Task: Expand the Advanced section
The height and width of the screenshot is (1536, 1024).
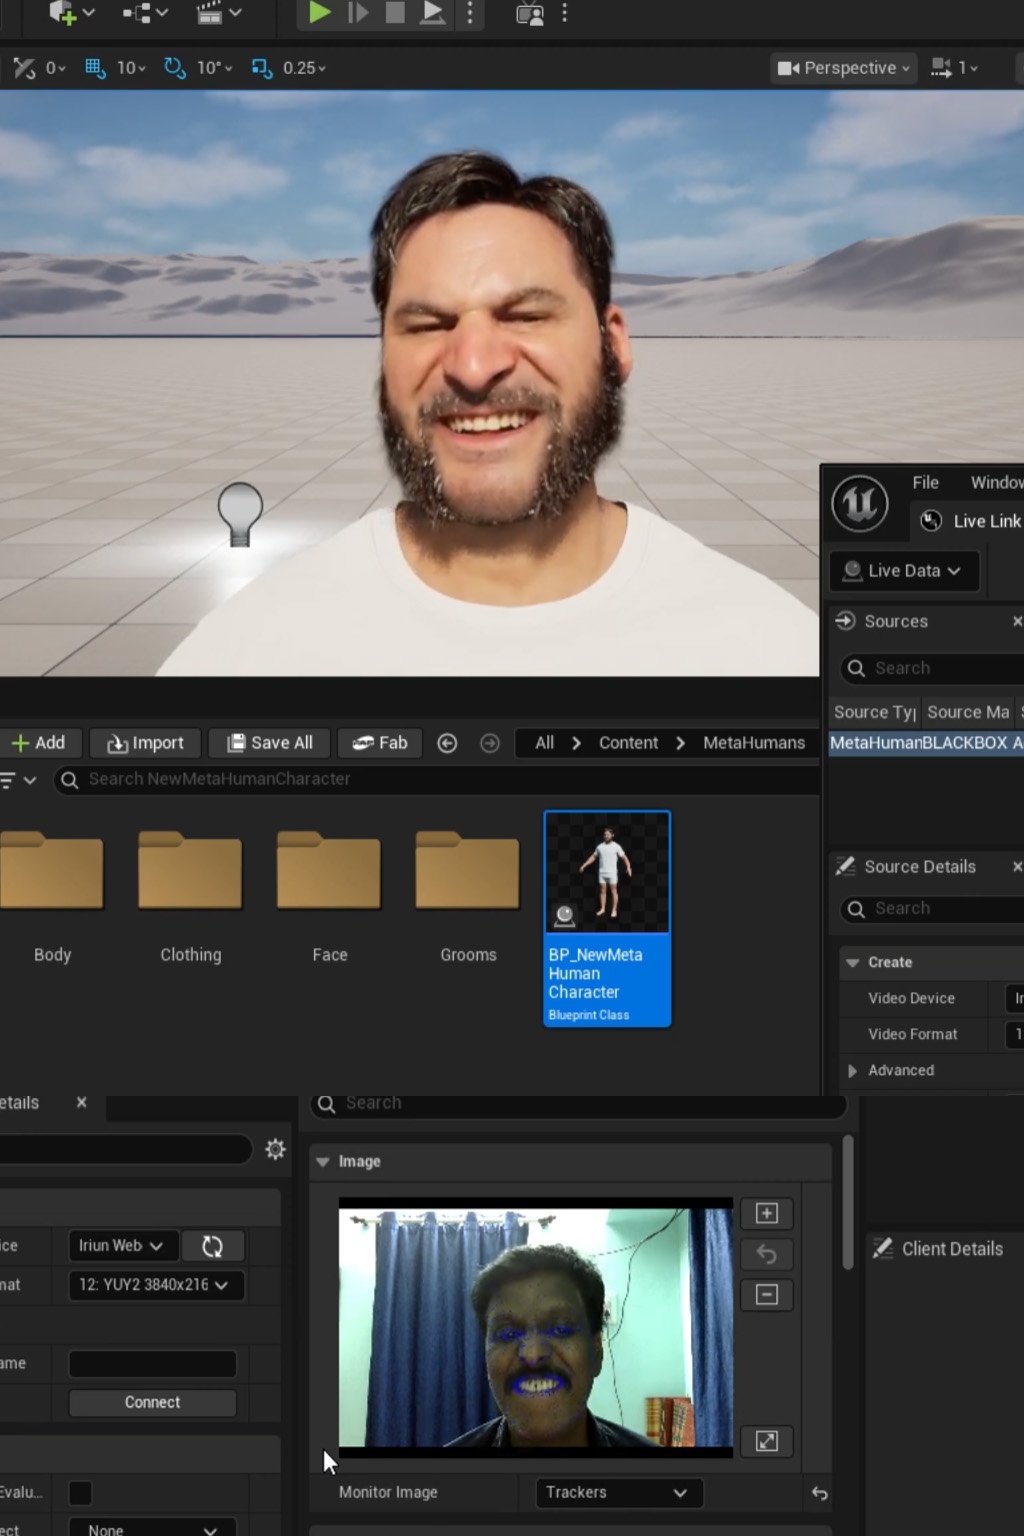Action: [853, 1070]
